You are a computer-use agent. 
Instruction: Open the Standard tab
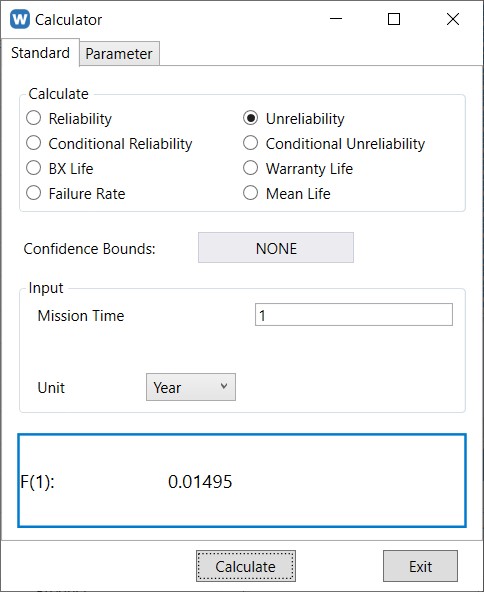pos(40,52)
